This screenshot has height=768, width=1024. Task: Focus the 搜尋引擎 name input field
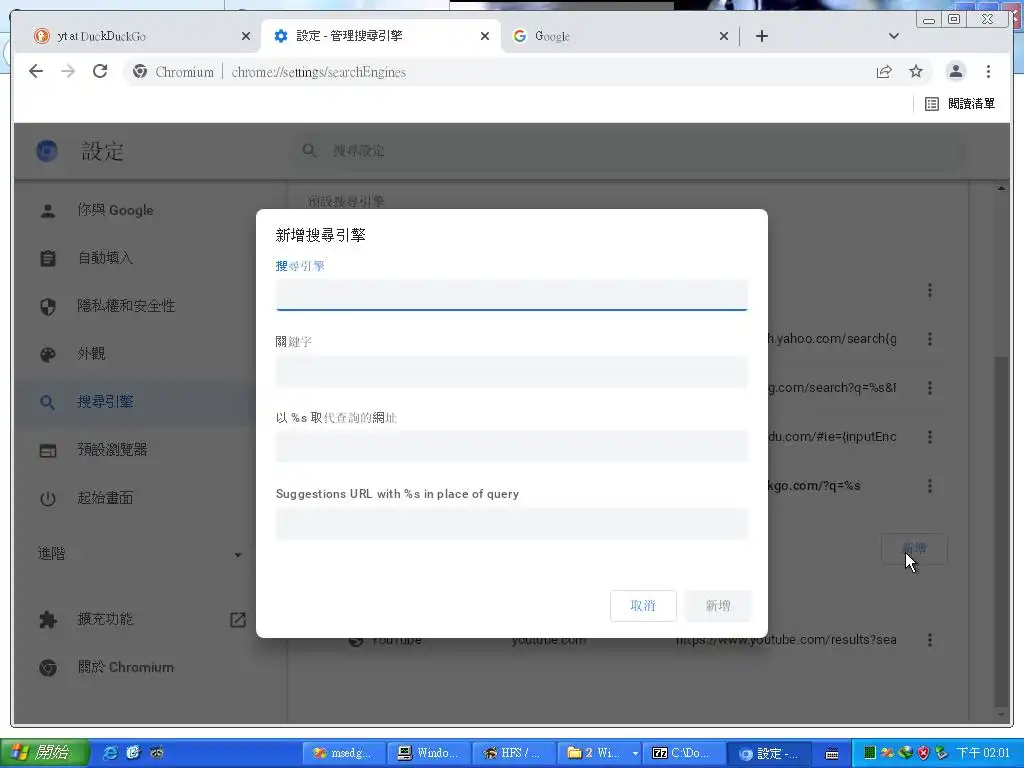(x=511, y=295)
